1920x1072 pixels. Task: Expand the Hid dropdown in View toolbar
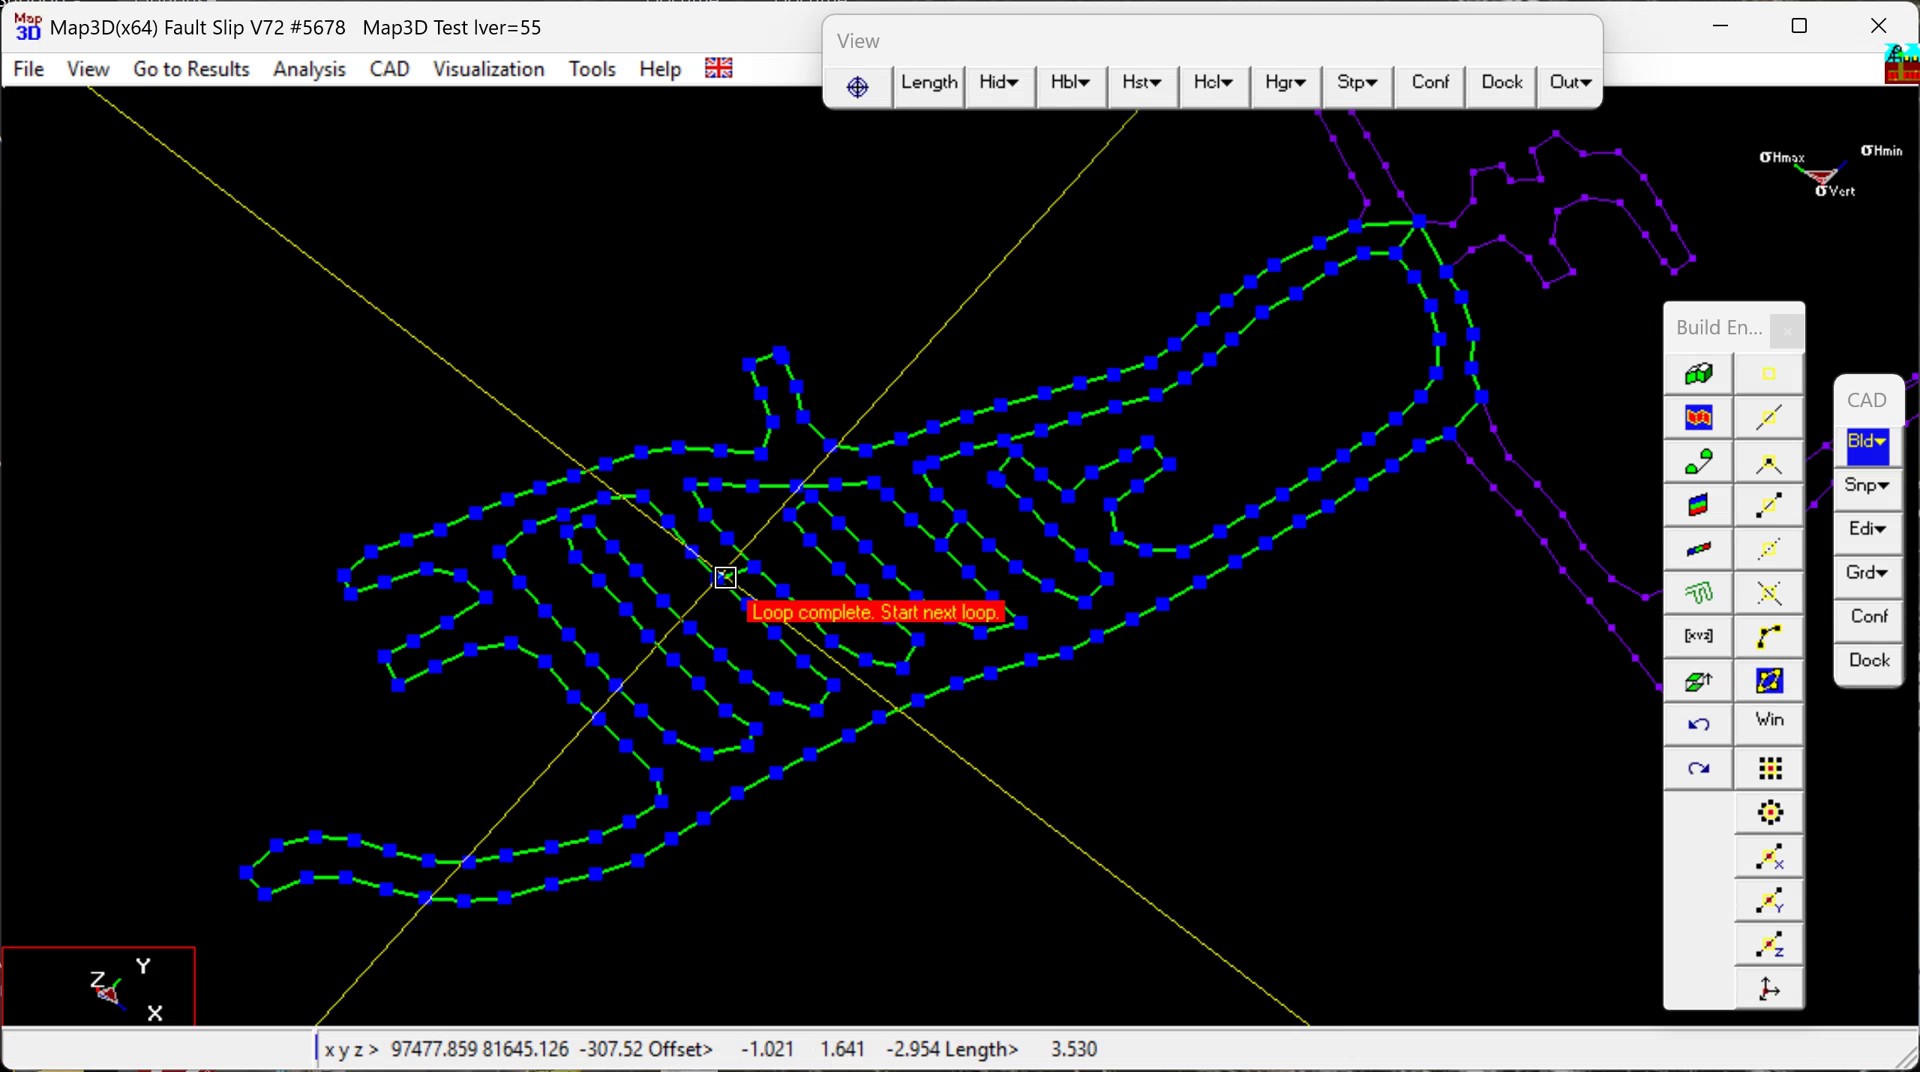[998, 83]
